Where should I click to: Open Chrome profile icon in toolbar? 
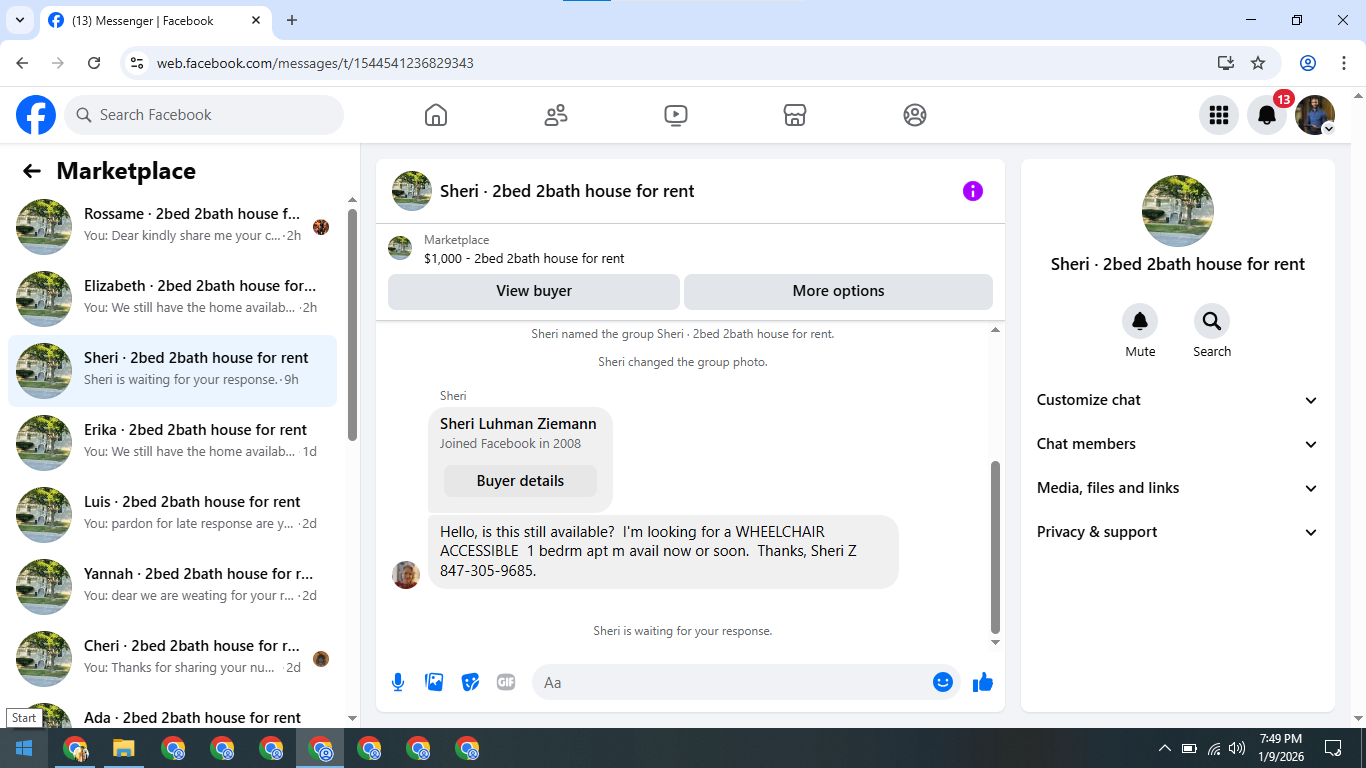(x=1308, y=63)
